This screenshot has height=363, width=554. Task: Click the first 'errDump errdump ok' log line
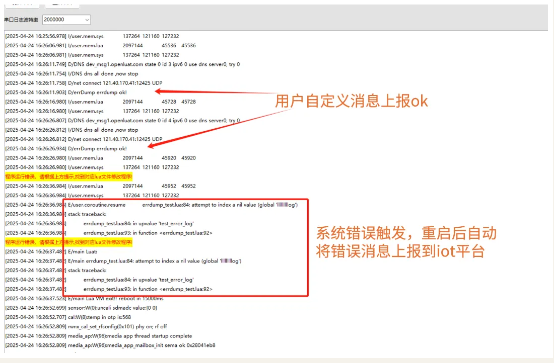click(66, 92)
